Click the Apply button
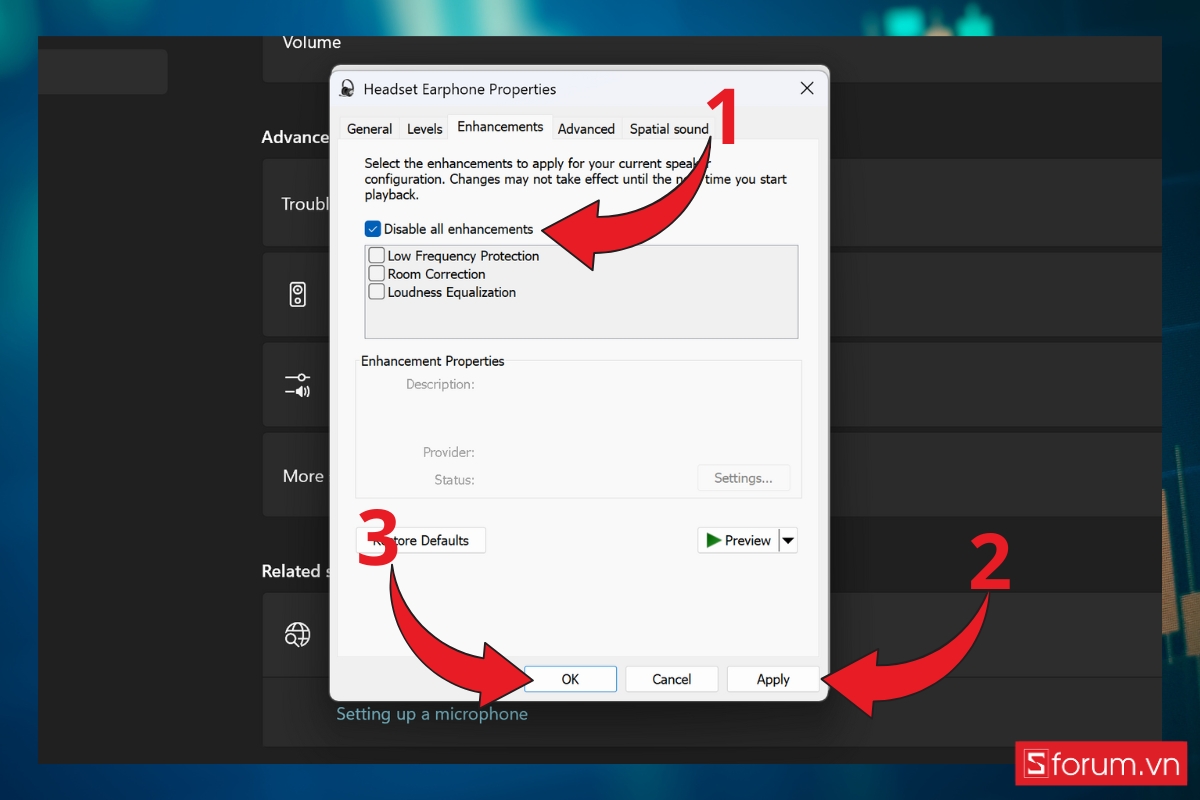 coord(773,679)
